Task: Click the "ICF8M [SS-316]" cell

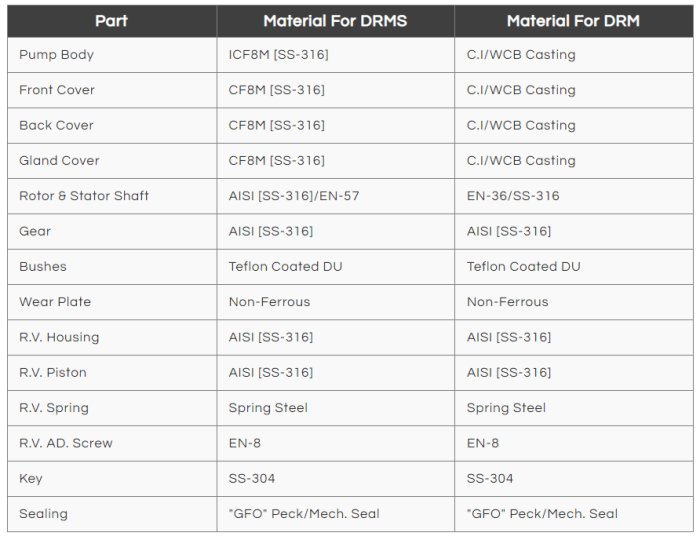Action: 278,55
